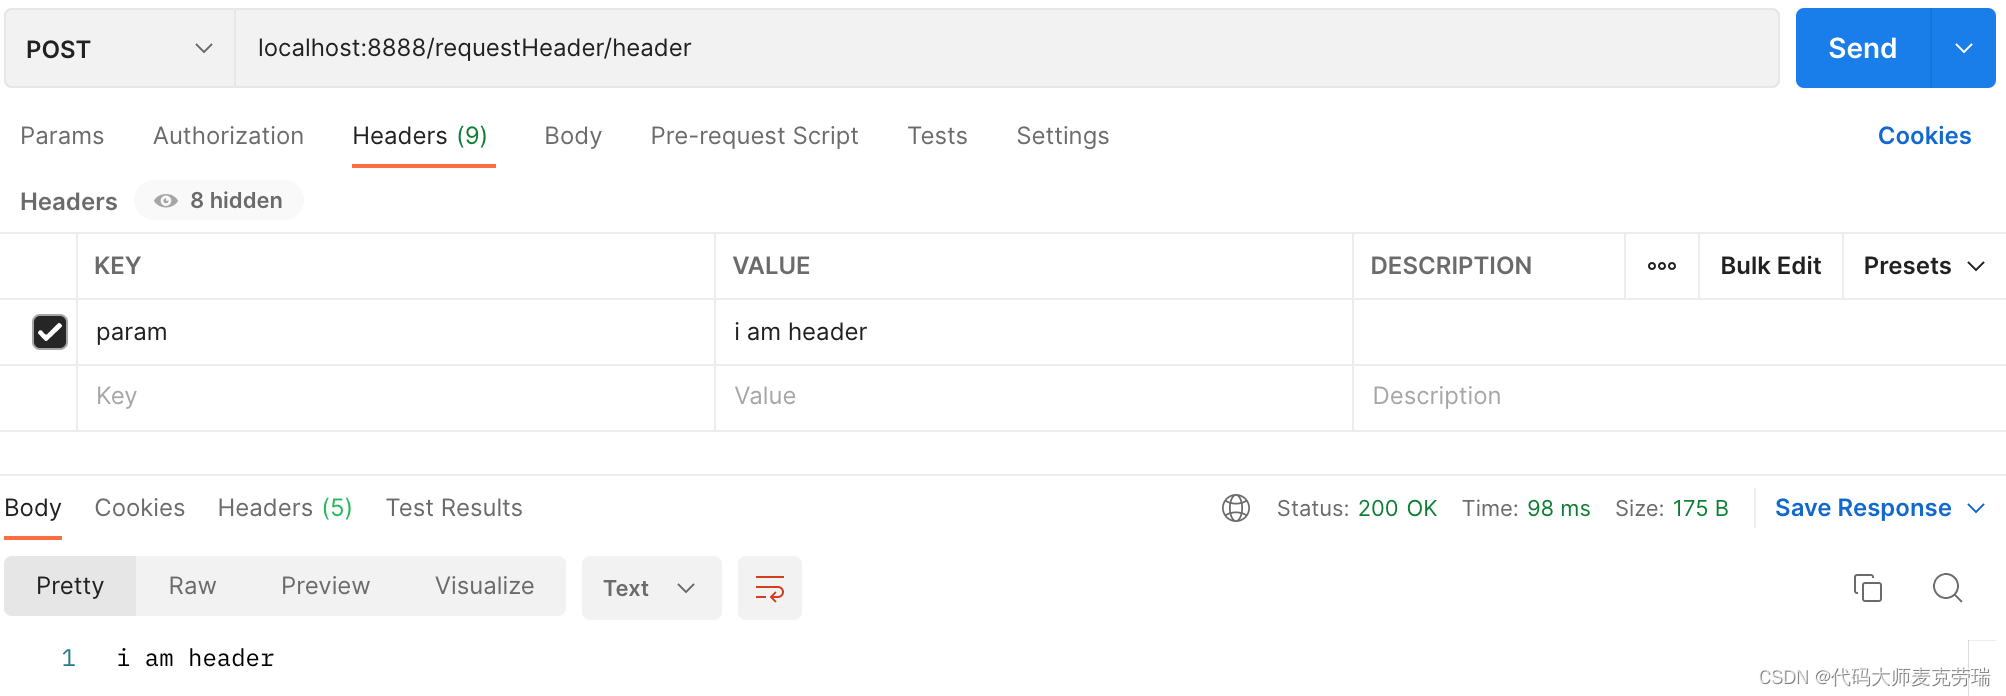This screenshot has width=2006, height=696.
Task: Click the Bulk Edit button
Action: [x=1770, y=266]
